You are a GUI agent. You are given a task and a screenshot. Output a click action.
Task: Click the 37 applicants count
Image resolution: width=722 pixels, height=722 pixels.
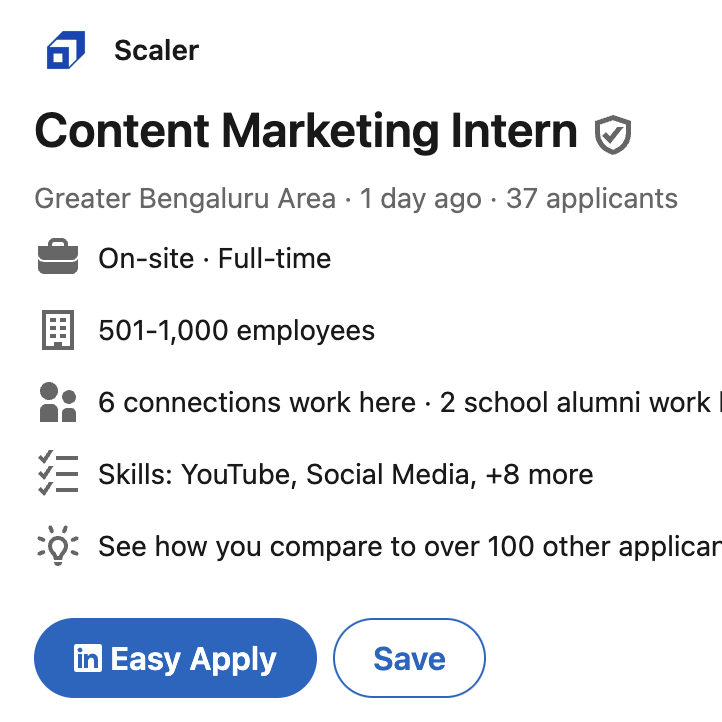click(592, 199)
